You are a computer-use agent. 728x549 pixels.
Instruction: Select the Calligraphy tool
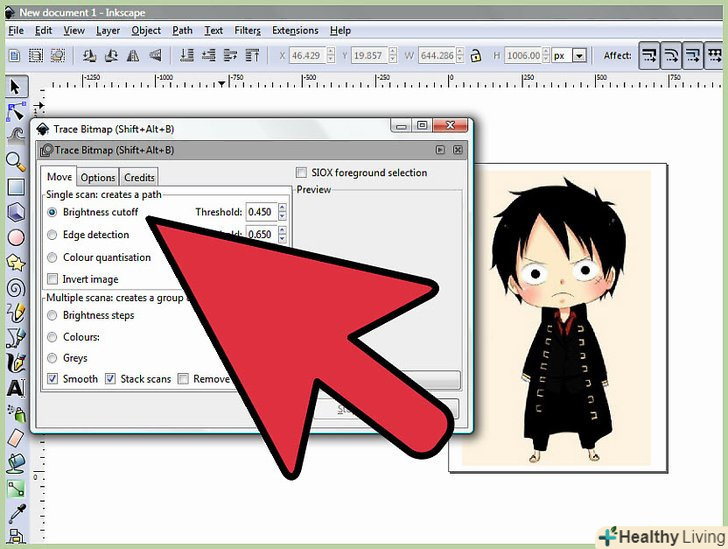pos(16,363)
